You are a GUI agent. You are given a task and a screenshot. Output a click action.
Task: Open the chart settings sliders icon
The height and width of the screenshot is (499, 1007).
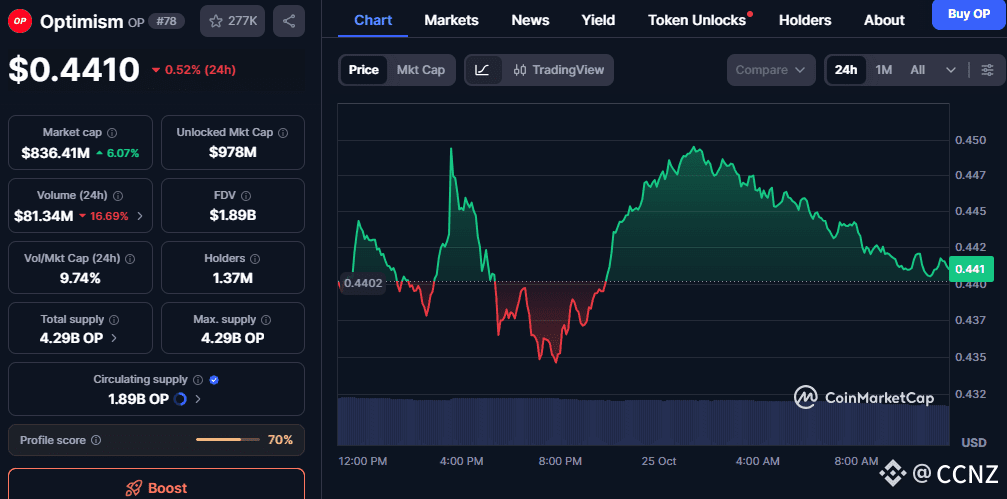(x=987, y=70)
